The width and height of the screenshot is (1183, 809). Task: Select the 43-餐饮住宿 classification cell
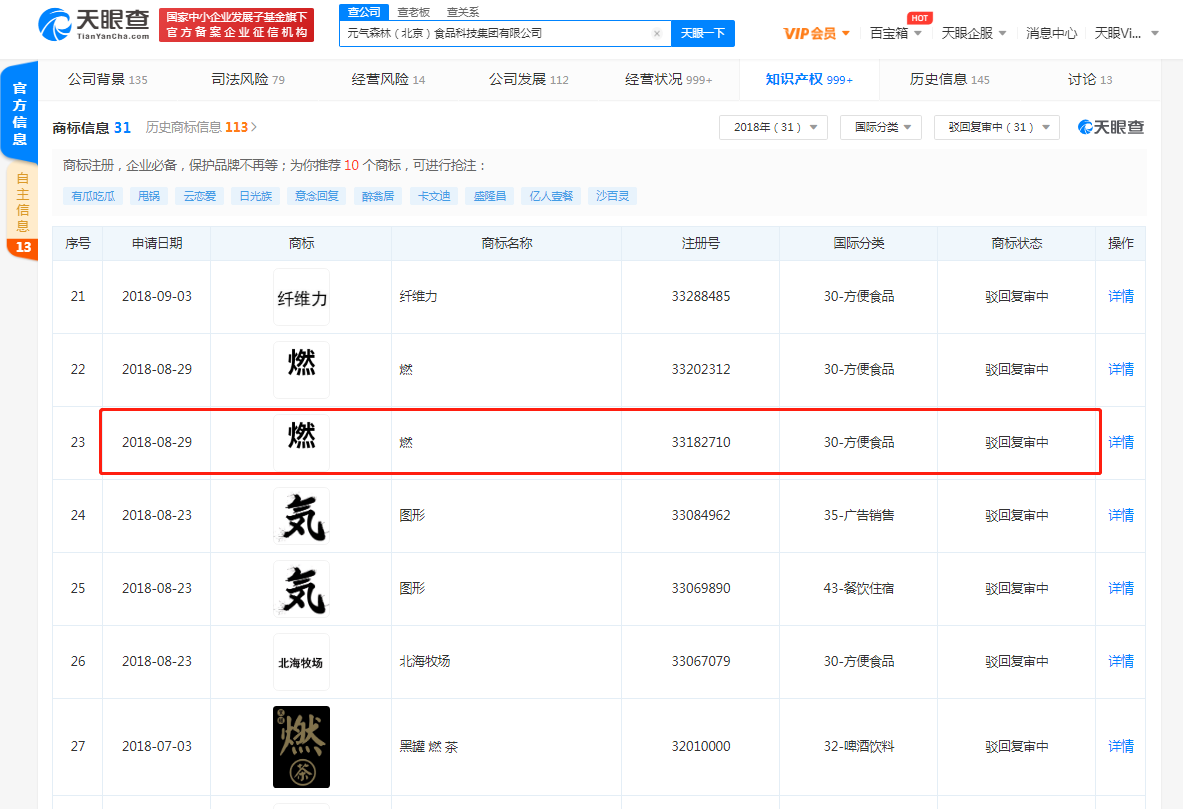click(859, 588)
